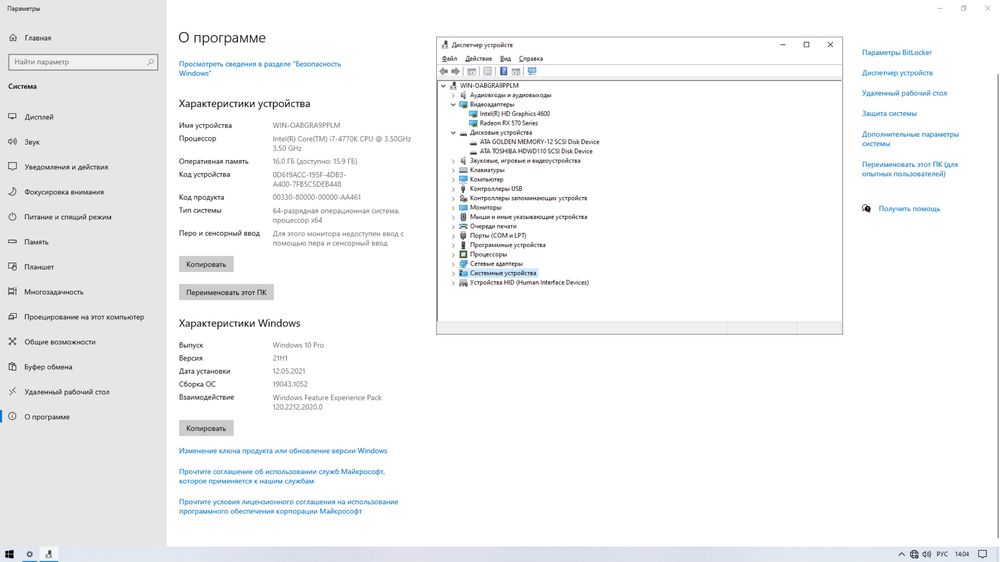
Task: Click the blue Help icon in Device Manager toolbar
Action: click(503, 71)
